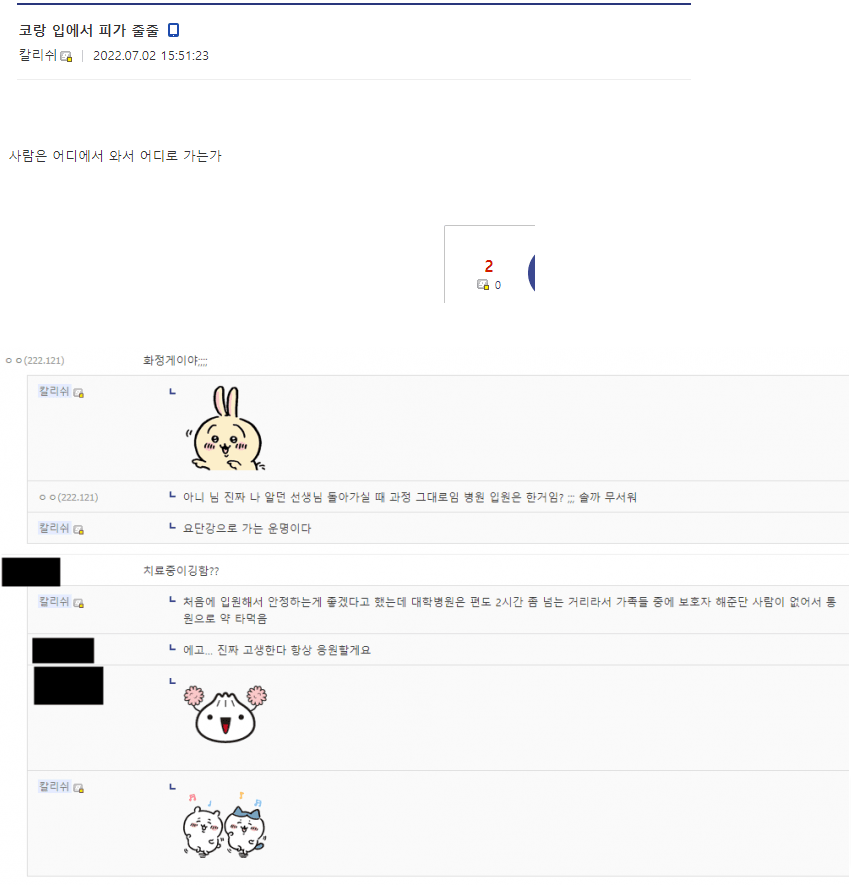
Task: Click gallog icon beside 칼리쉬 on 요단강 reply
Action: (78, 529)
